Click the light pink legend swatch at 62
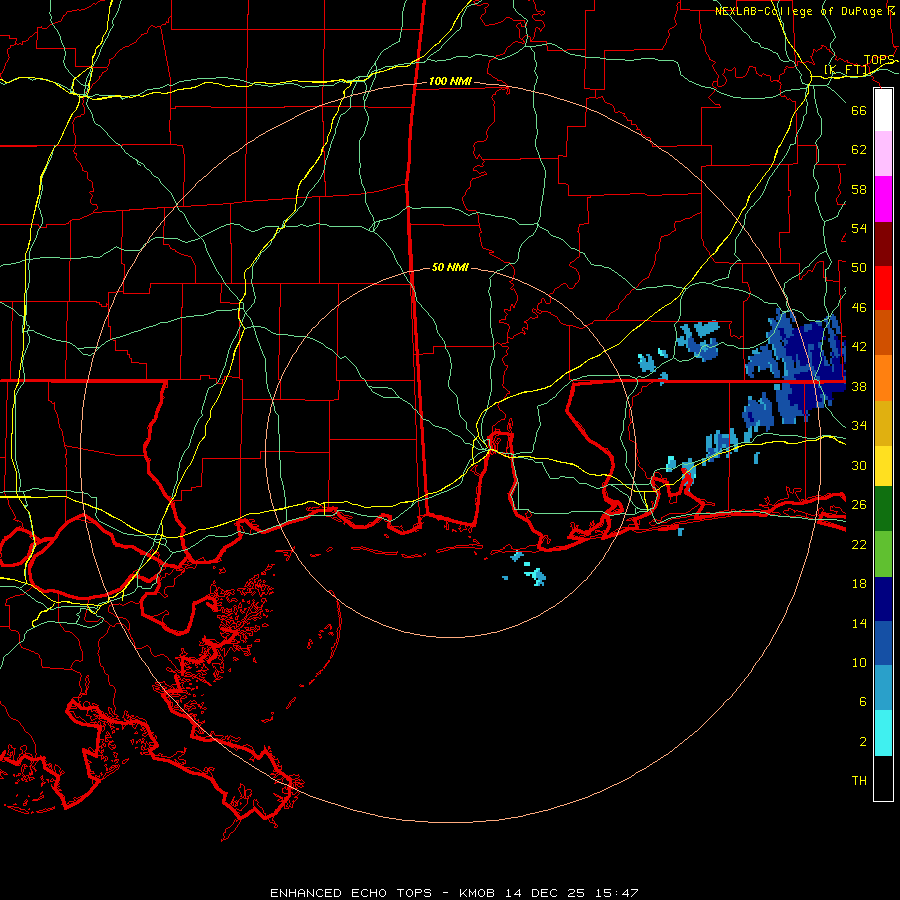 tap(883, 154)
